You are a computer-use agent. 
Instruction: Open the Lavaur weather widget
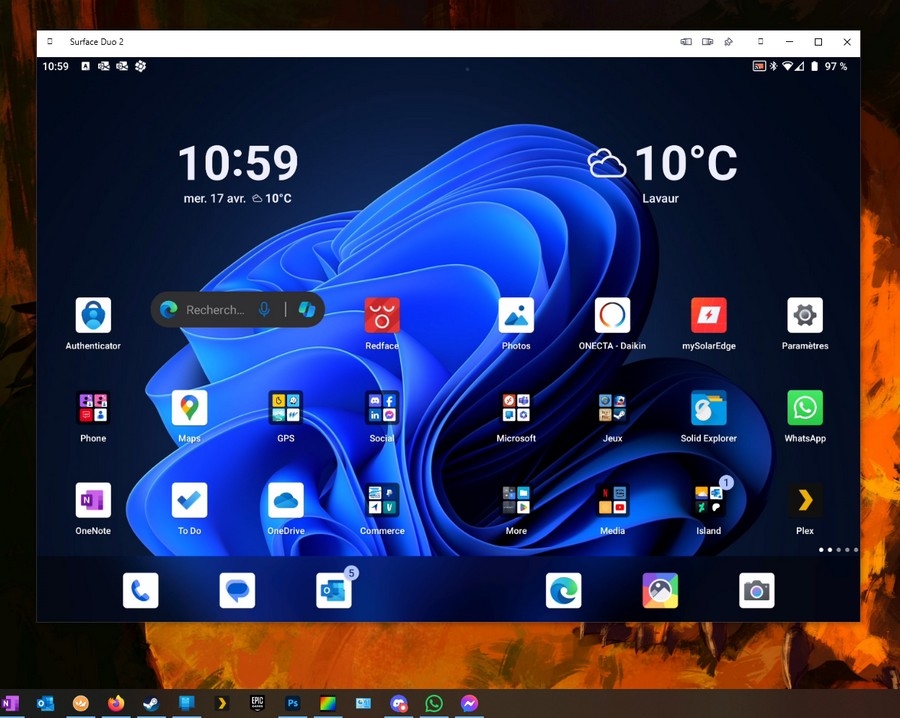[x=661, y=172]
